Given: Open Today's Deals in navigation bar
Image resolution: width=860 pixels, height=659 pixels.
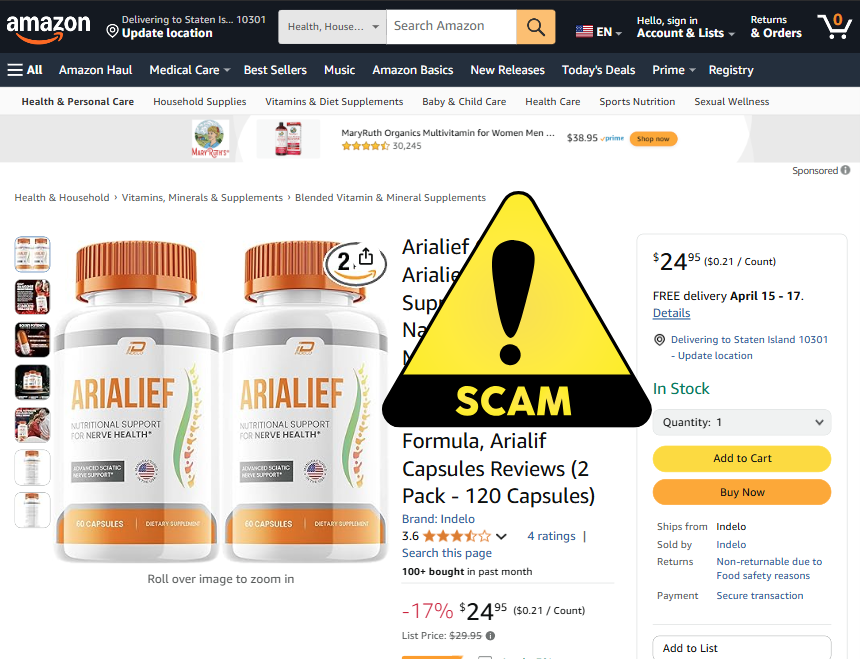Looking at the screenshot, I should click(x=598, y=70).
